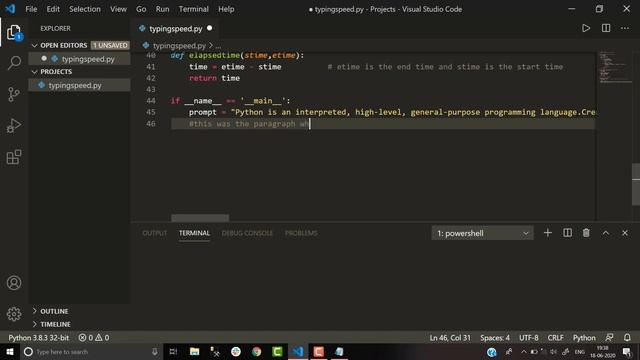Open File Explorer from the taskbar
The image size is (640, 360).
(194, 351)
